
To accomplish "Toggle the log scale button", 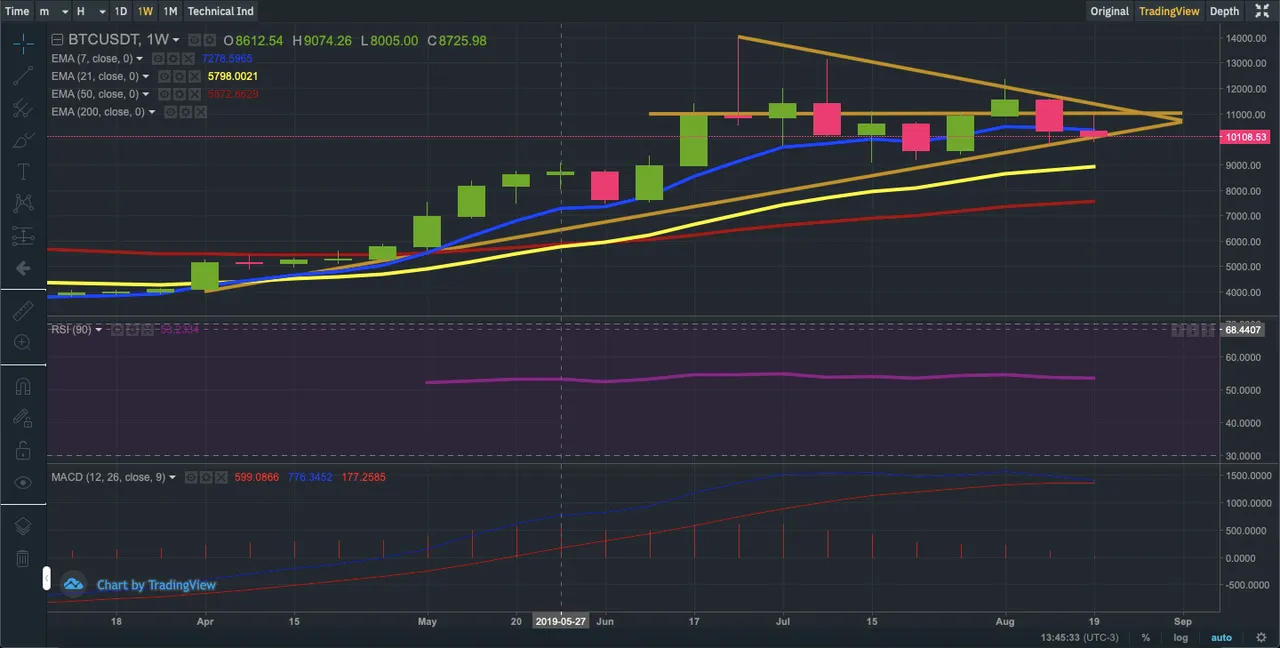I will 1181,637.
